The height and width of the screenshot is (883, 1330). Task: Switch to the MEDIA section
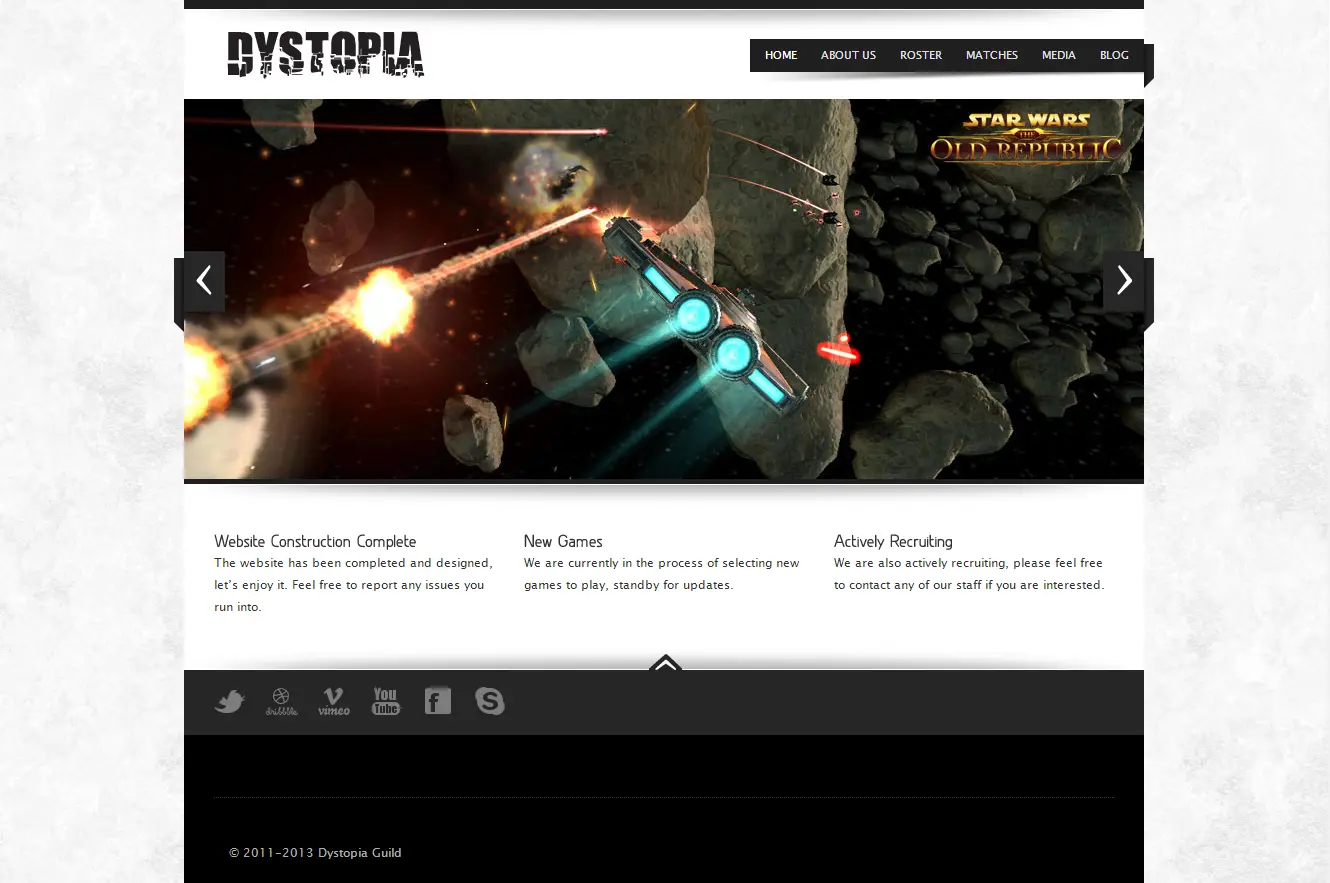click(x=1058, y=55)
